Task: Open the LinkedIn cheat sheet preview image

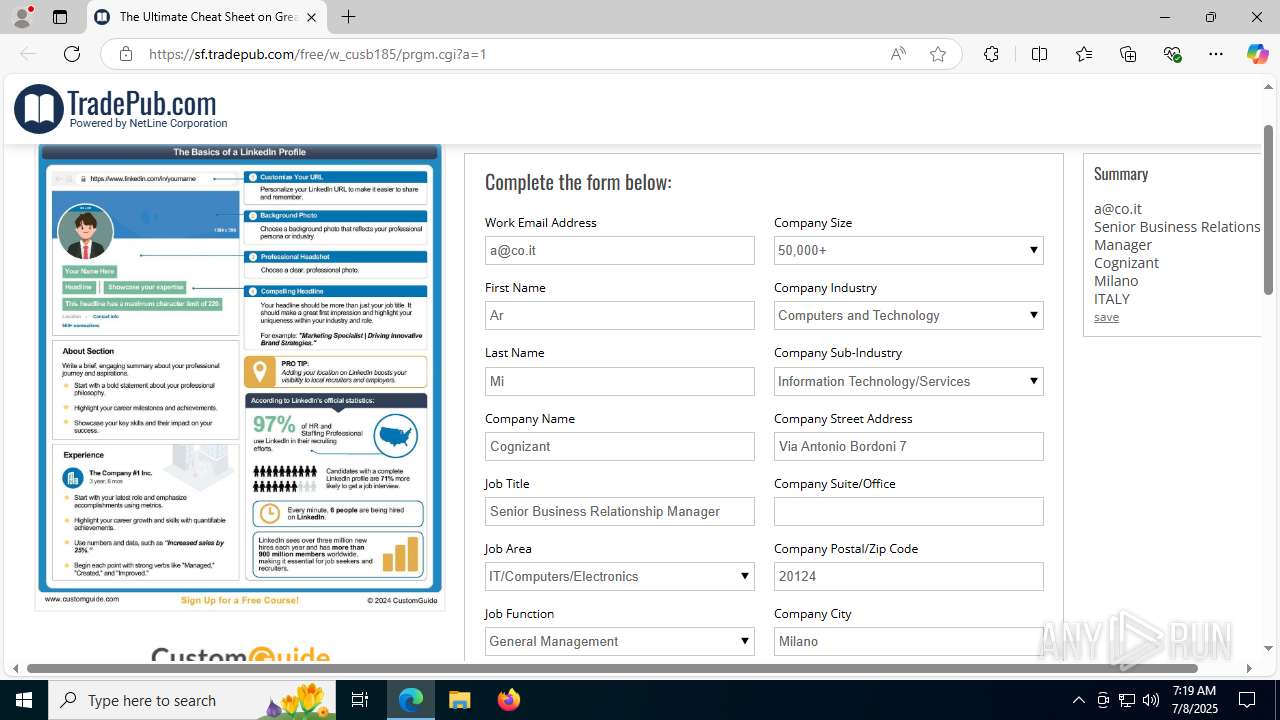Action: point(239,376)
